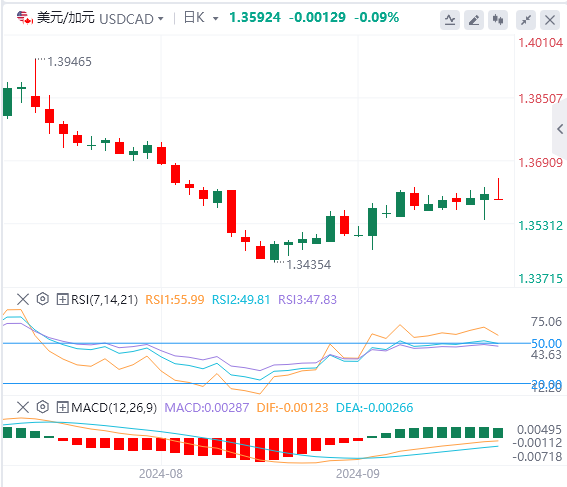Click the 1.39465 high price label

pyautogui.click(x=69, y=62)
